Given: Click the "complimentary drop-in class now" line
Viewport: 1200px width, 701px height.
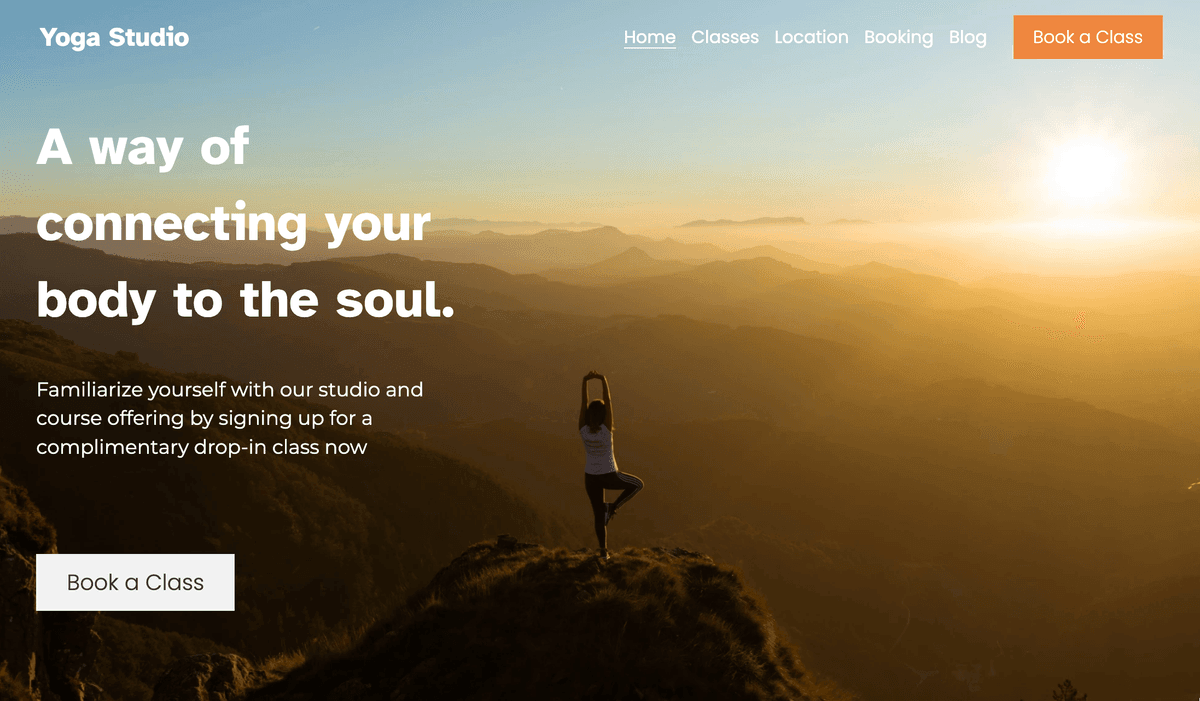Looking at the screenshot, I should 202,447.
